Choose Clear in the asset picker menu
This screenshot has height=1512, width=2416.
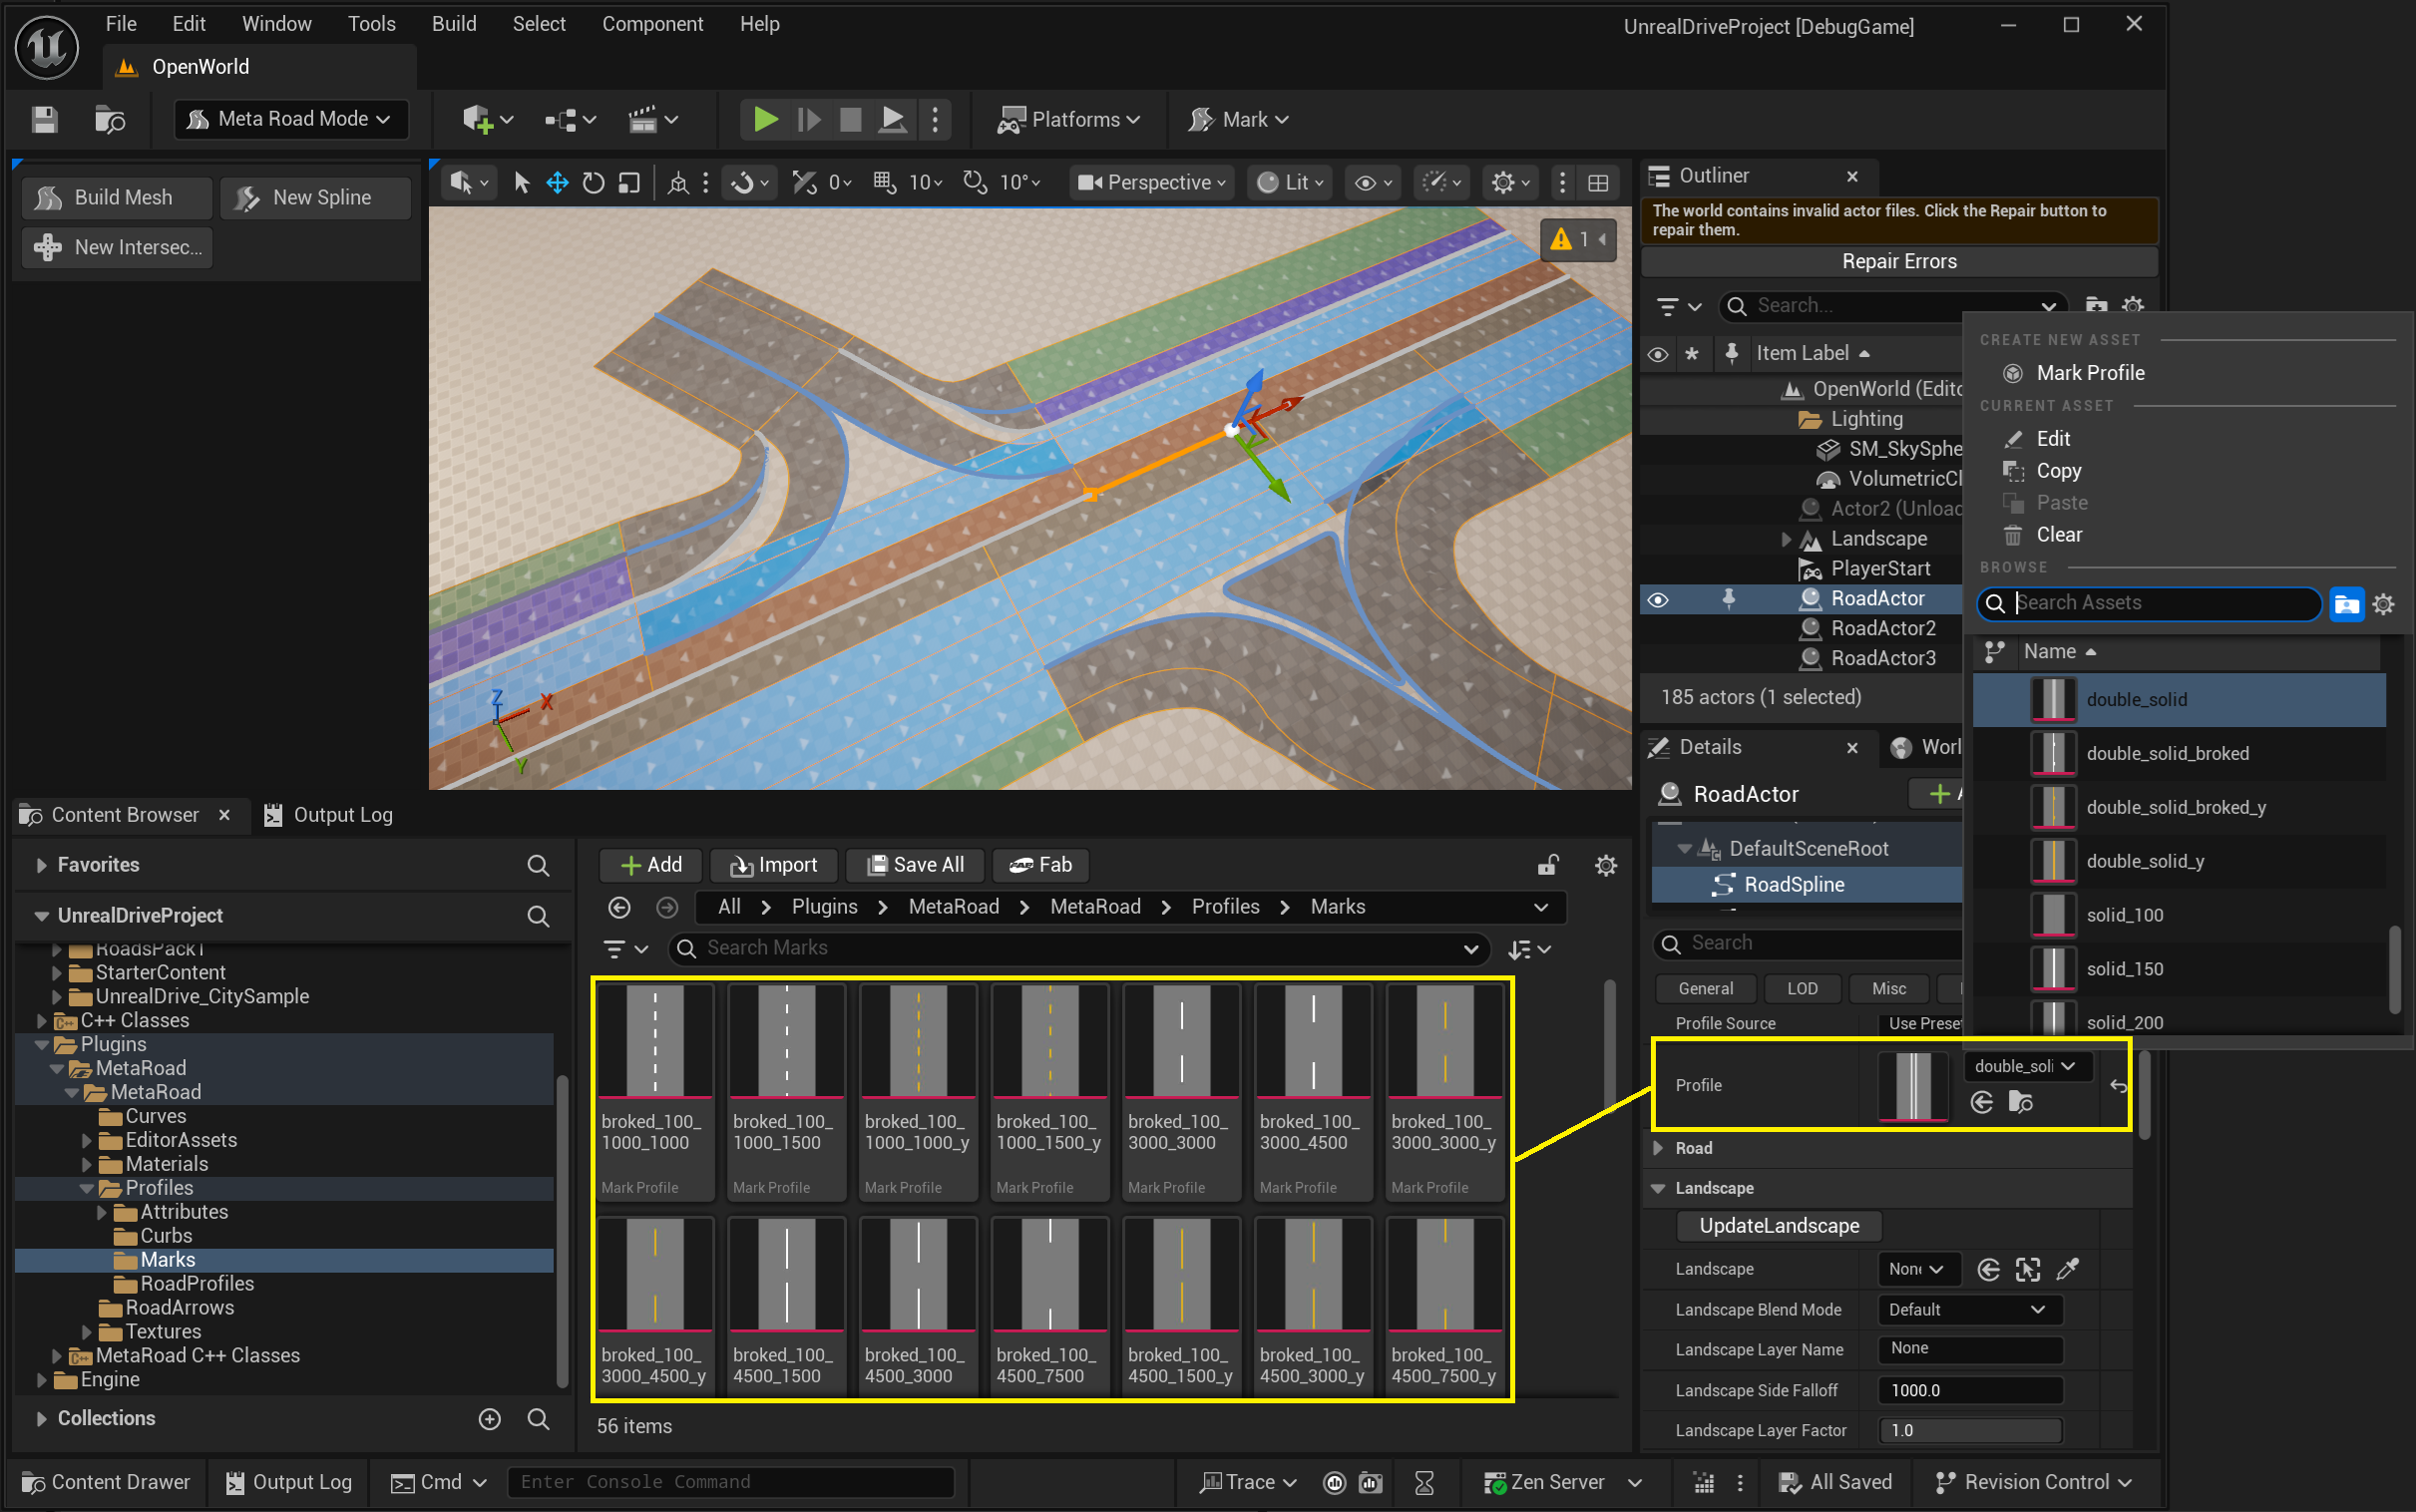(2059, 535)
